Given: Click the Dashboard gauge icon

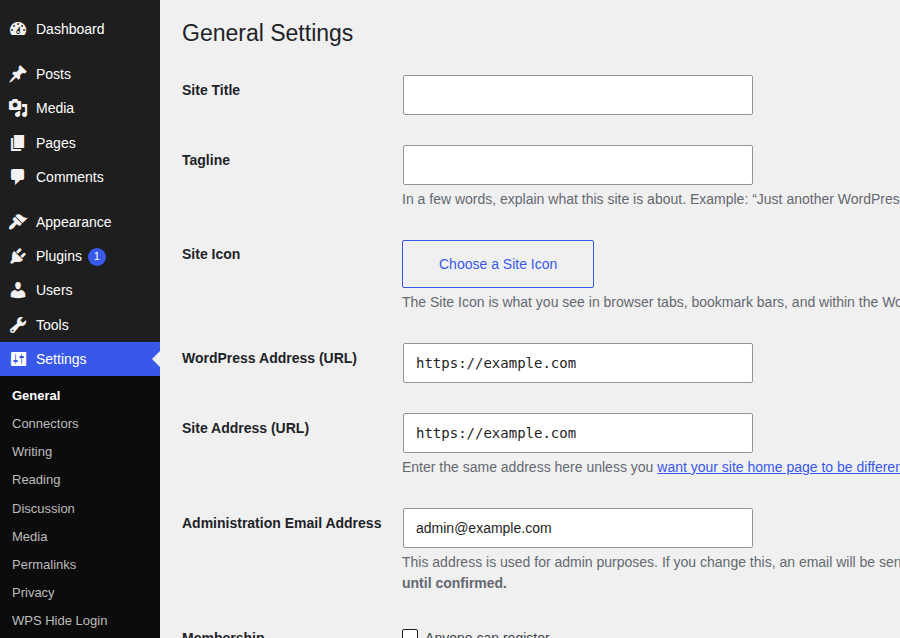Looking at the screenshot, I should click(18, 29).
